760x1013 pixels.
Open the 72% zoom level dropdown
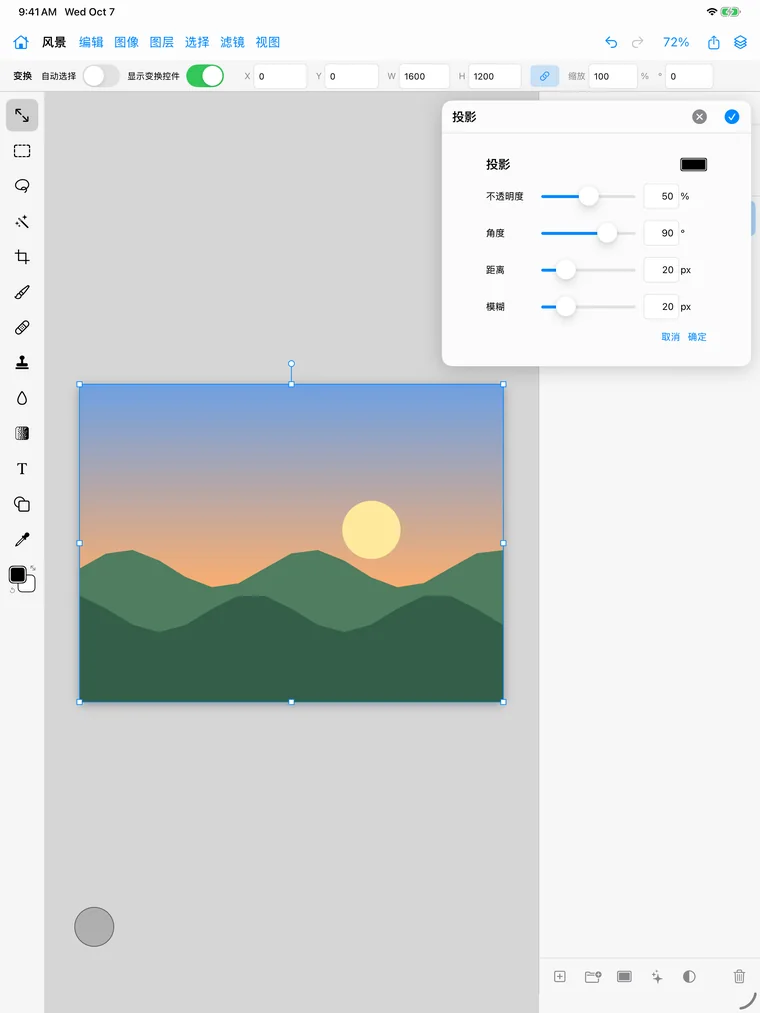coord(676,43)
